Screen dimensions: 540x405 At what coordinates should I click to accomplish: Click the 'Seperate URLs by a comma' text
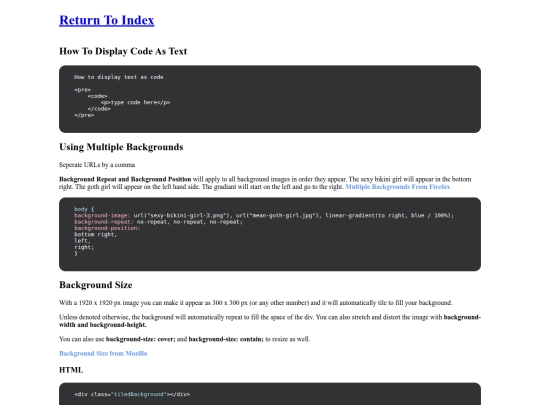[x=97, y=165]
